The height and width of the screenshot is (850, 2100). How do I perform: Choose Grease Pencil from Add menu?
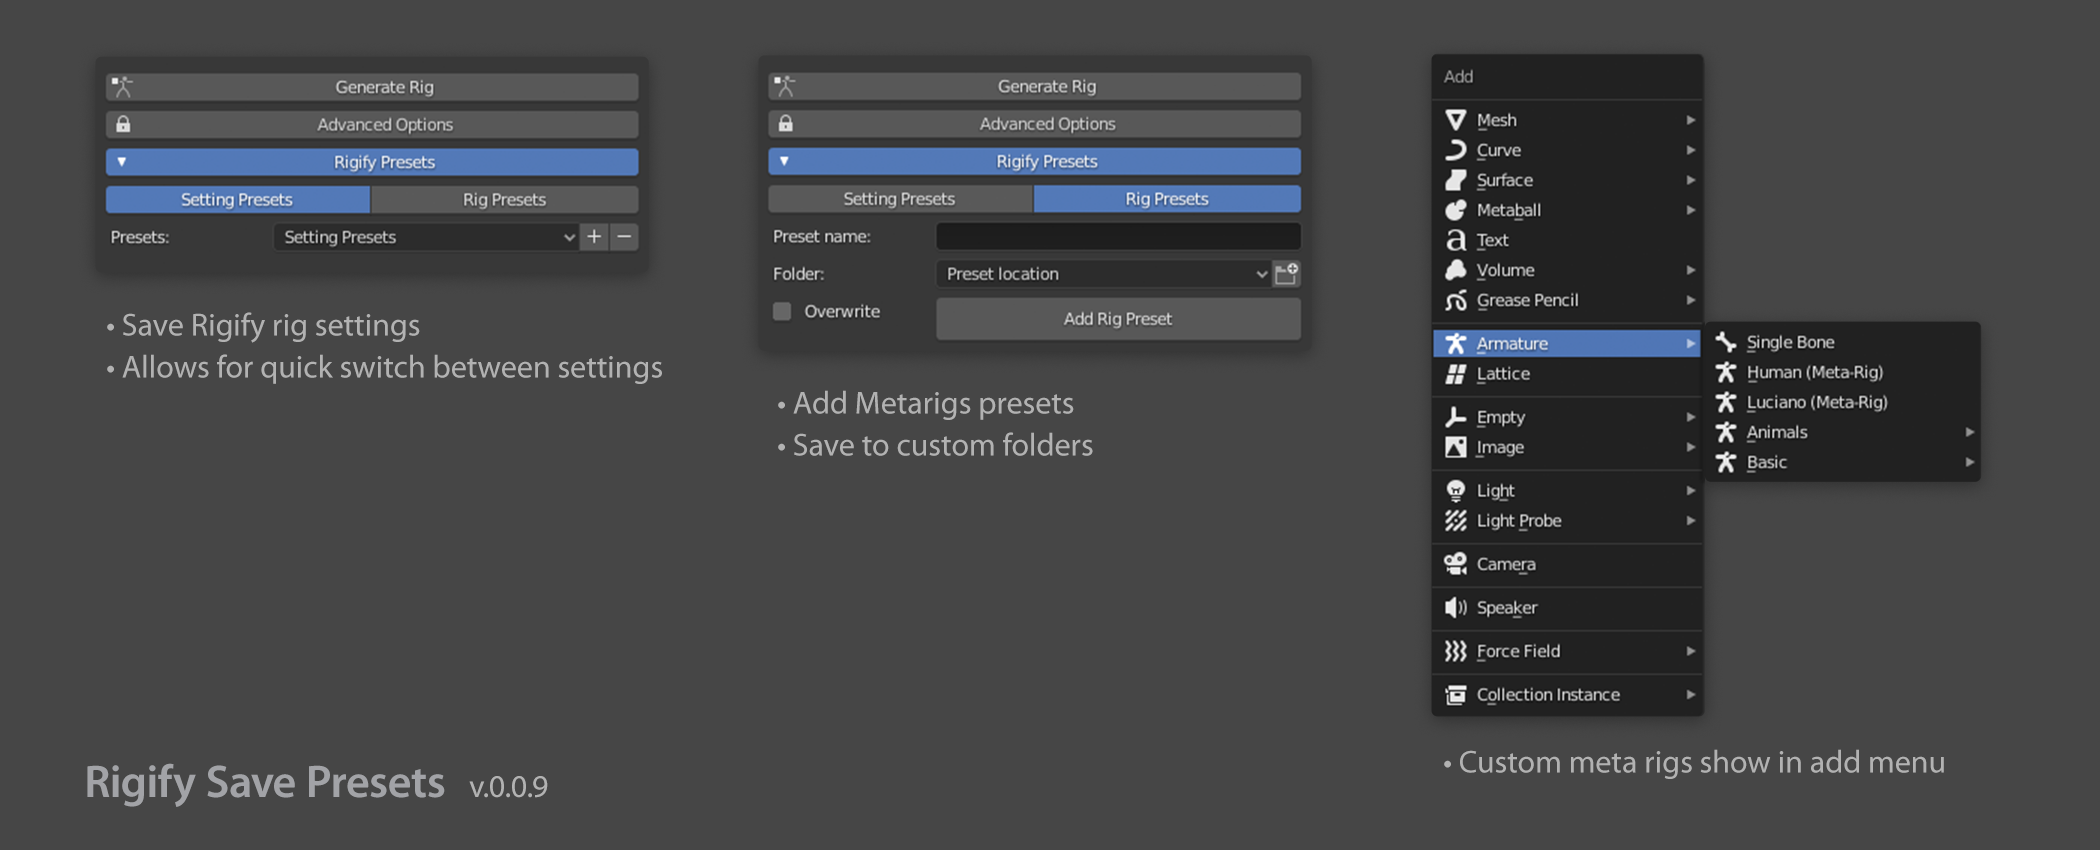[1567, 300]
